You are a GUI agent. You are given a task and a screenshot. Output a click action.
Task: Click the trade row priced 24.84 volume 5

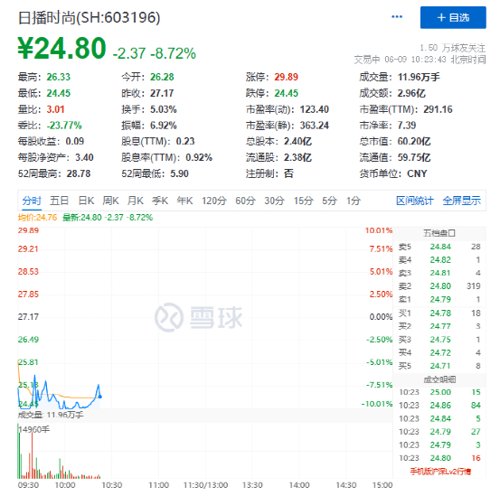pyautogui.click(x=440, y=418)
